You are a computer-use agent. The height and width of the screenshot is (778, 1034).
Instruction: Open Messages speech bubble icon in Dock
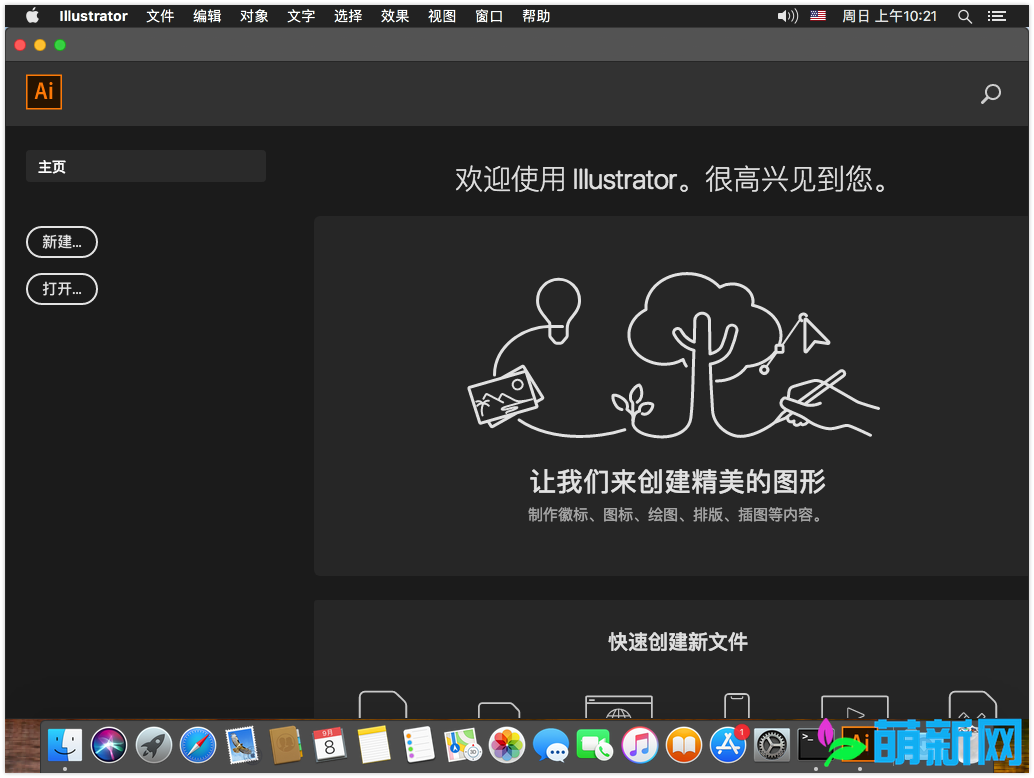(551, 746)
